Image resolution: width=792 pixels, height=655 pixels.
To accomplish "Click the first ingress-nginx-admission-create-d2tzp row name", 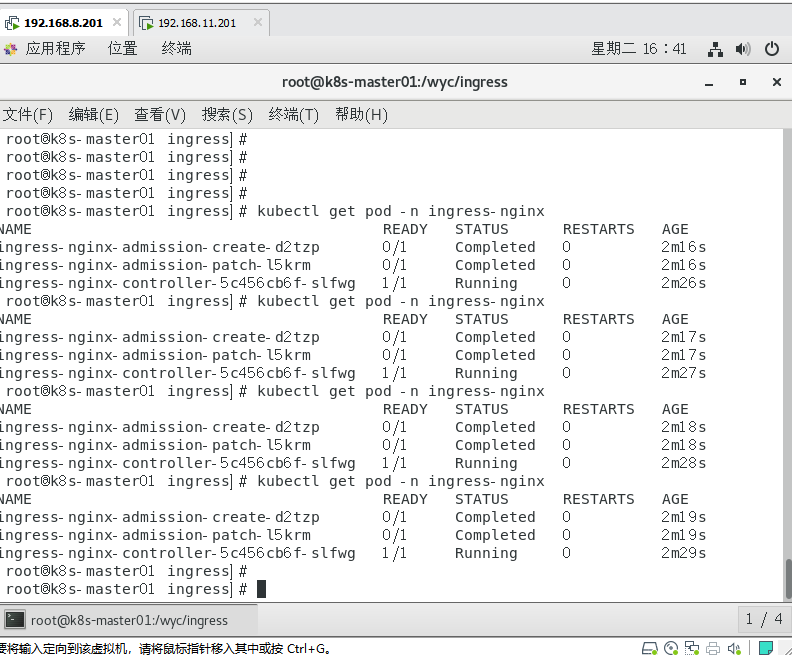I will point(160,247).
